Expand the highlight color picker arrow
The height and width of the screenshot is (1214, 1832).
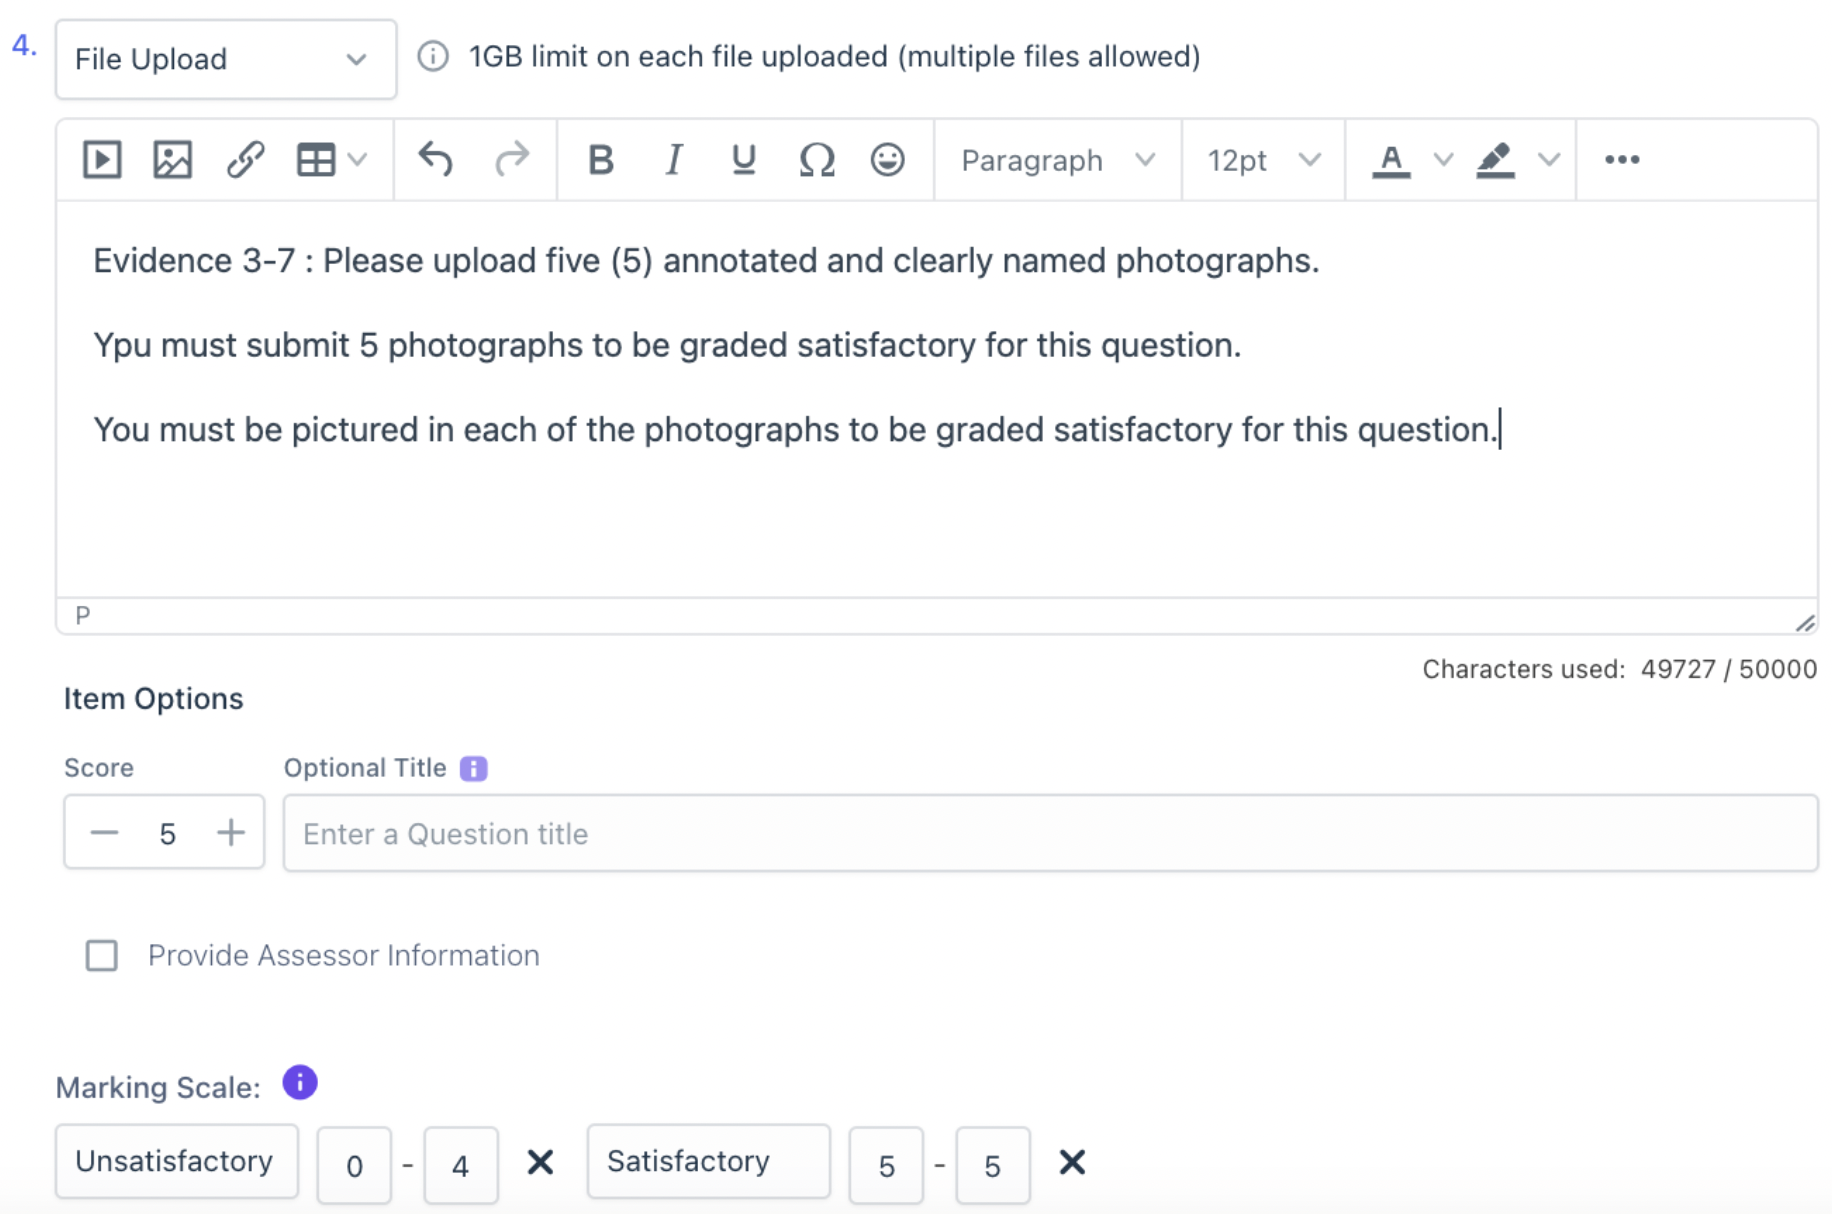pyautogui.click(x=1549, y=160)
